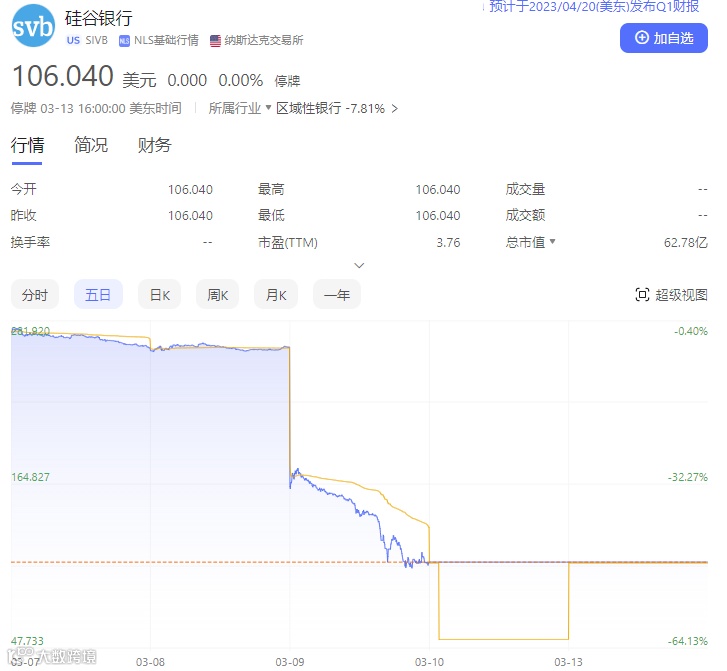Add stock to watchlist via 加自选 button

[x=663, y=38]
